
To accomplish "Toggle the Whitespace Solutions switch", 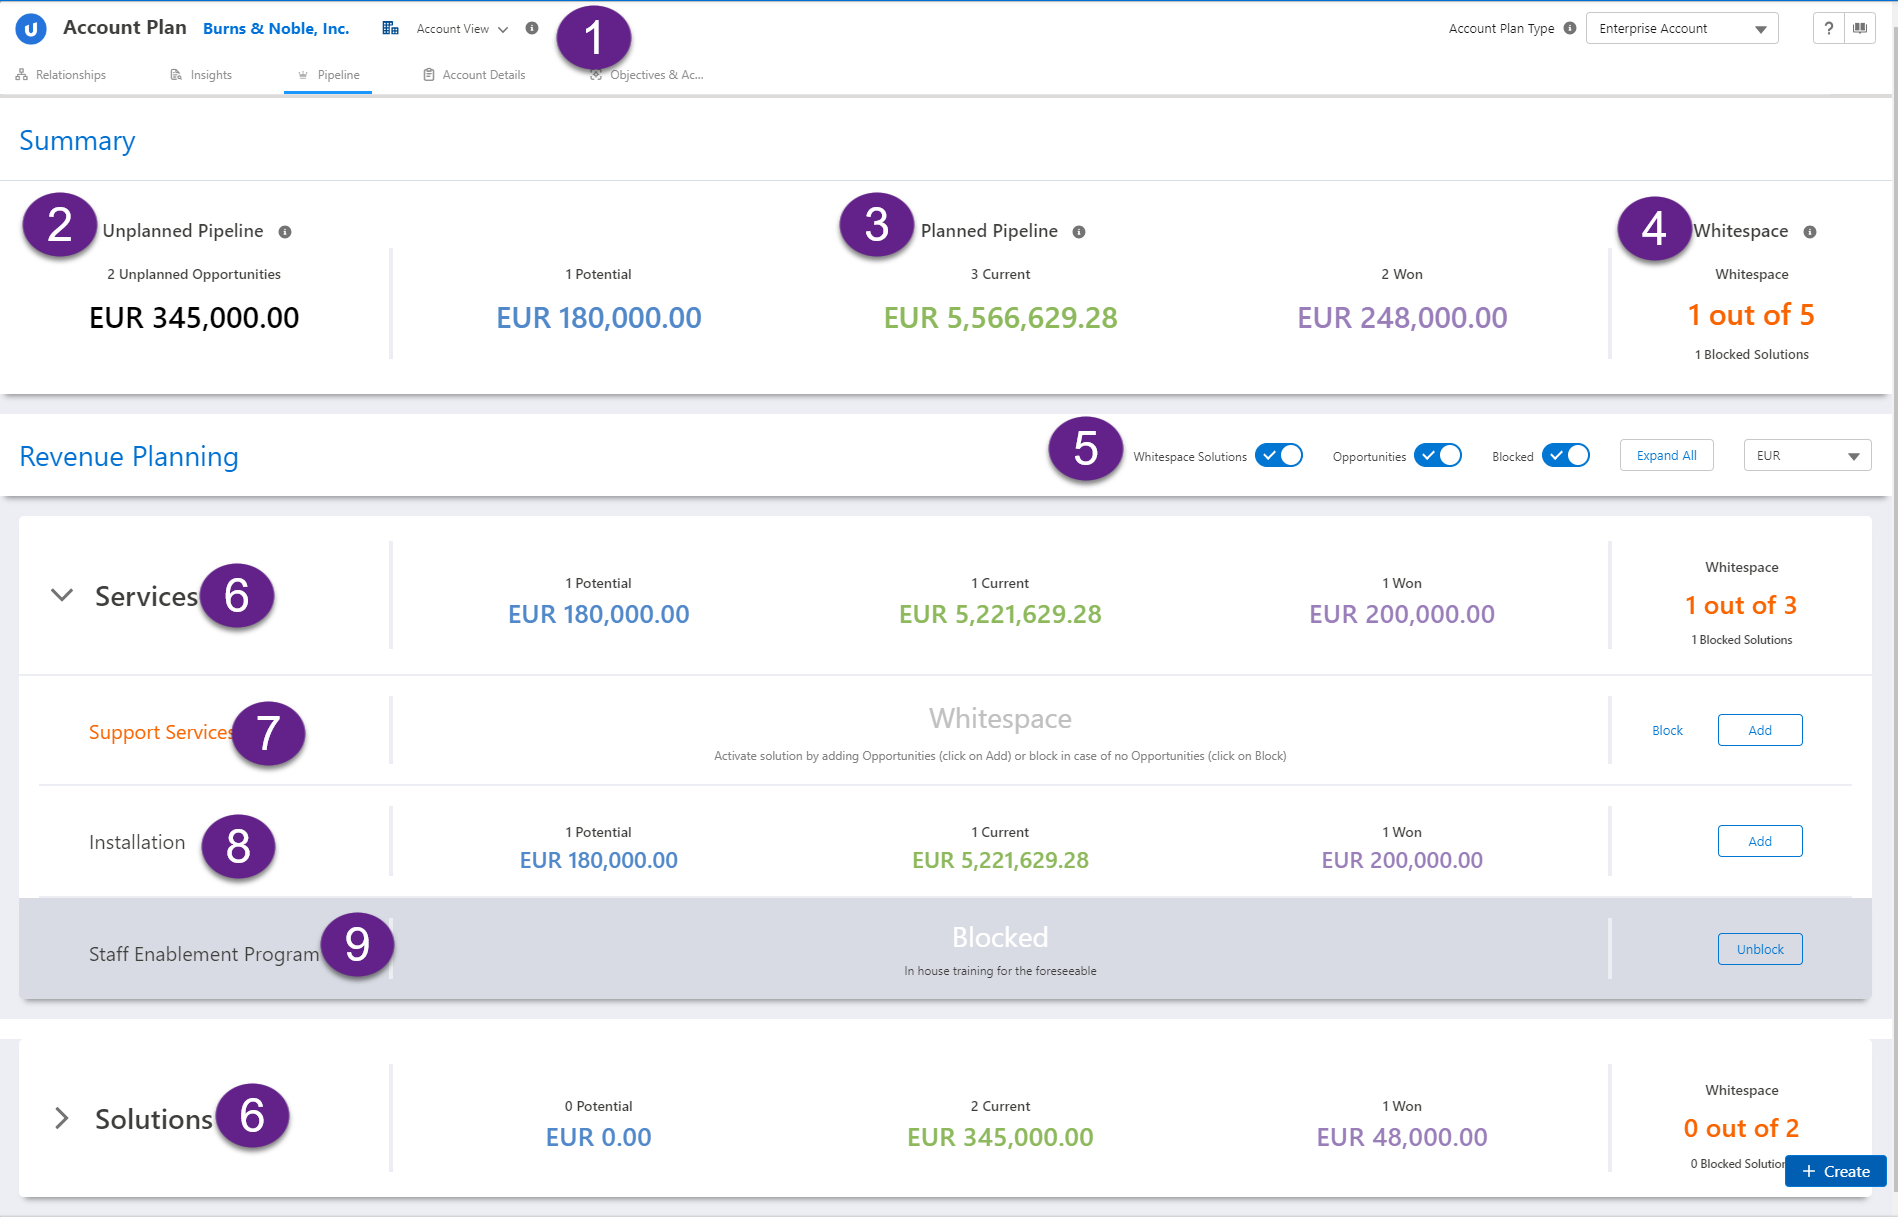I will (x=1279, y=456).
